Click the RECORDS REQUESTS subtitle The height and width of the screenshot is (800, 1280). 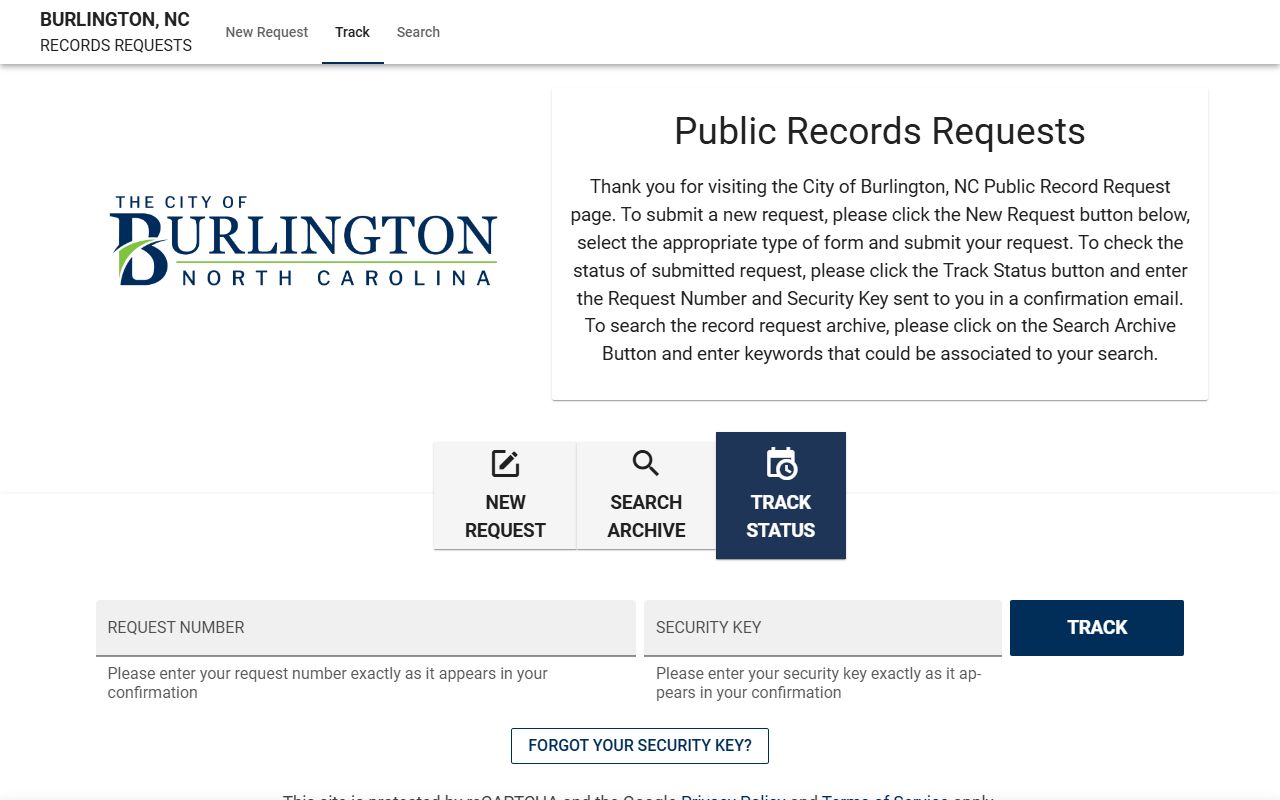pyautogui.click(x=116, y=45)
